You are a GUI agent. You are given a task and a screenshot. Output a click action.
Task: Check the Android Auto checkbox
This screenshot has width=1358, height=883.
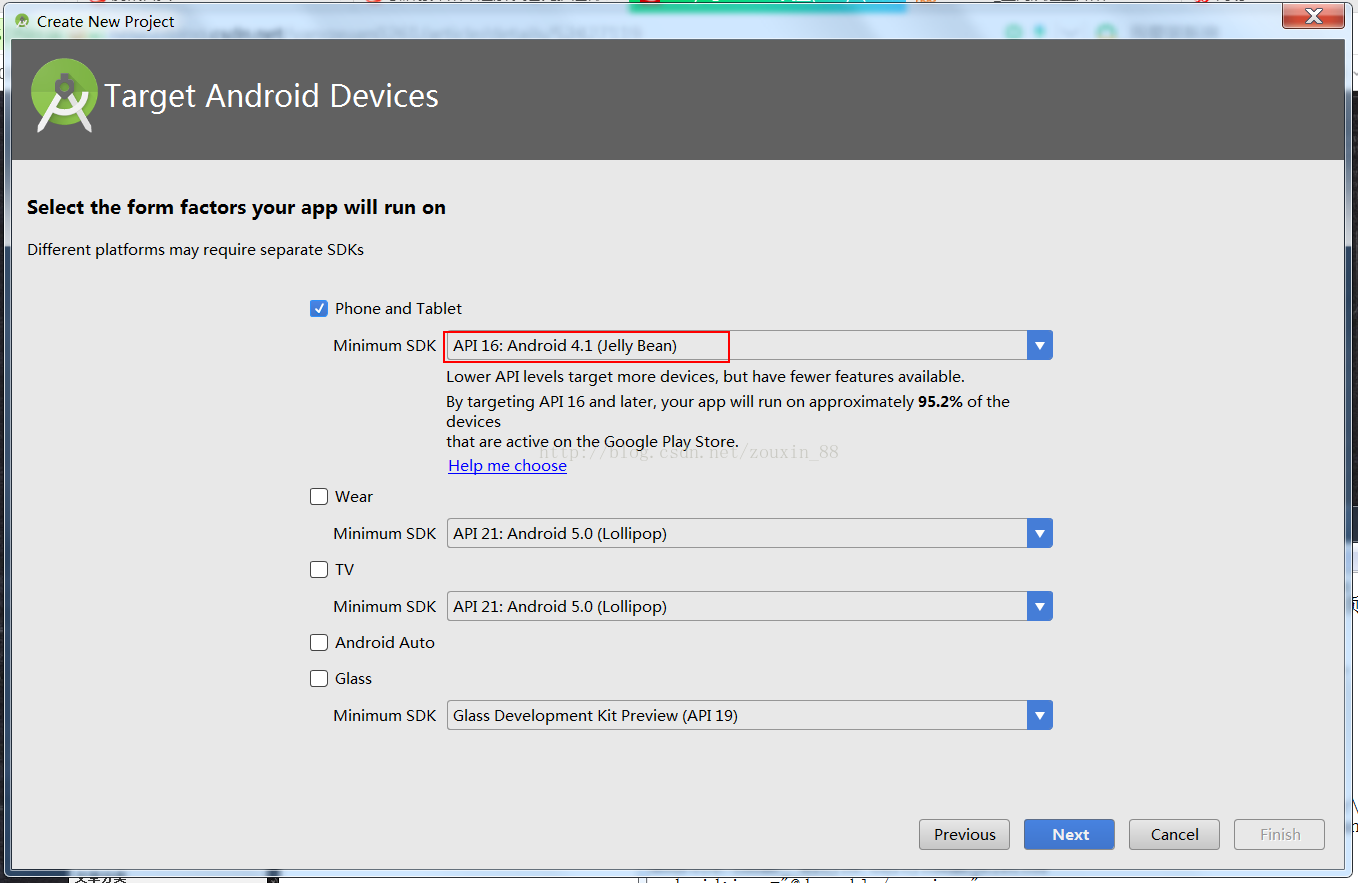coord(319,642)
